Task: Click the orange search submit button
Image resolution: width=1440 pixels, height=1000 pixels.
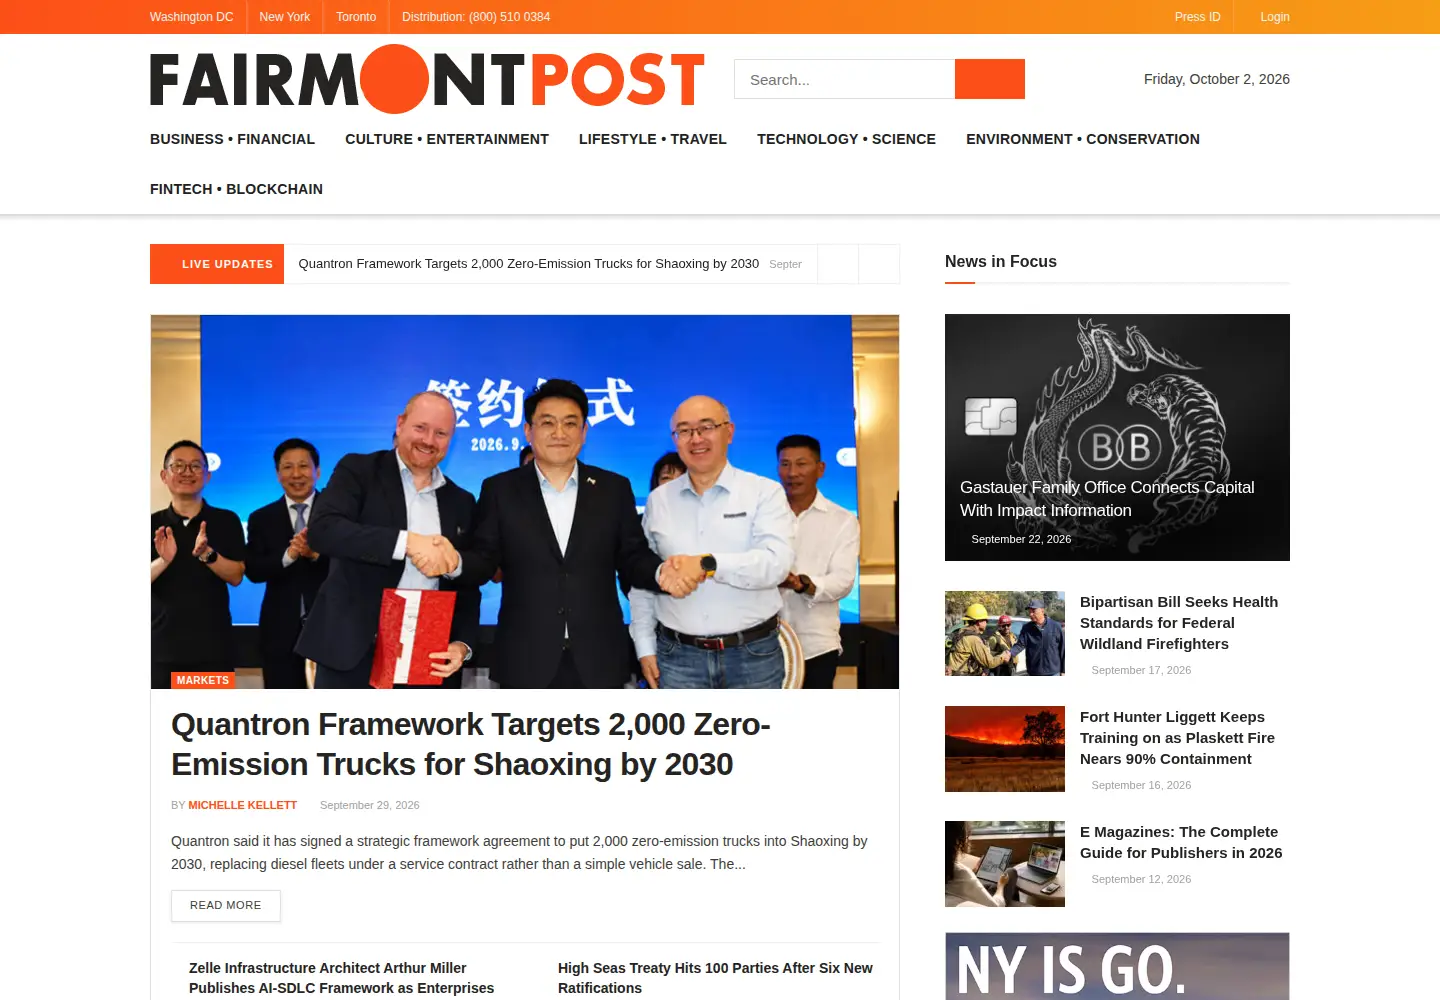Action: click(x=990, y=79)
